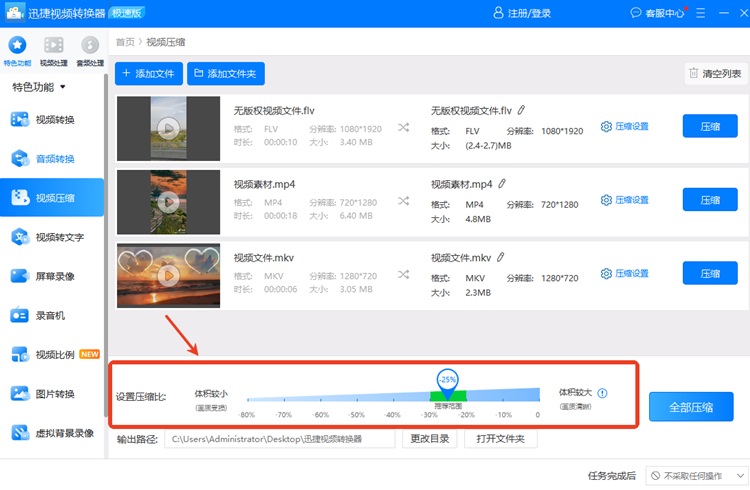The image size is (750, 490).
Task: Open 录音机 in the sidebar
Action: [52, 315]
